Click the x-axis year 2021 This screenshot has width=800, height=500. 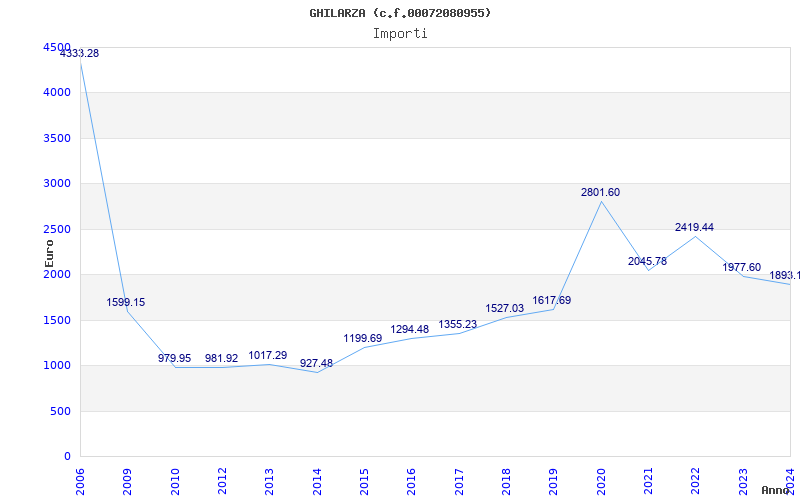pos(648,481)
